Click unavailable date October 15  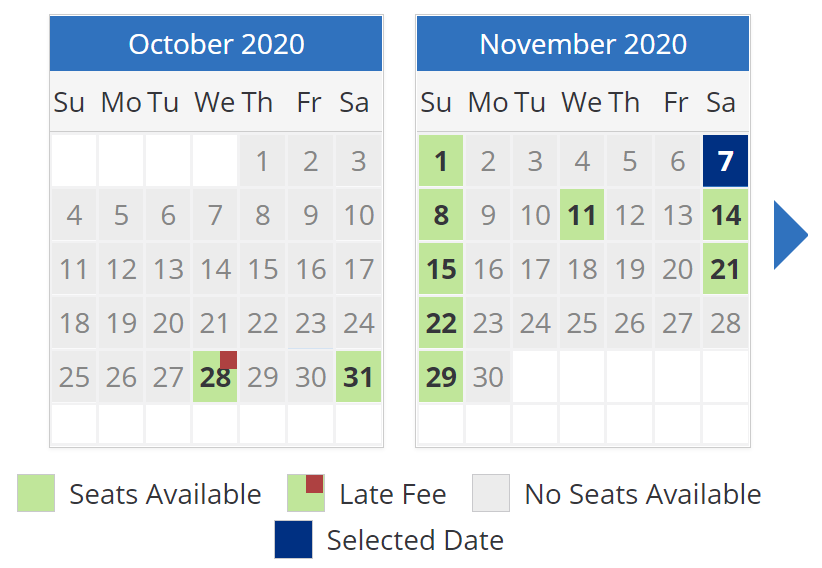click(x=263, y=269)
